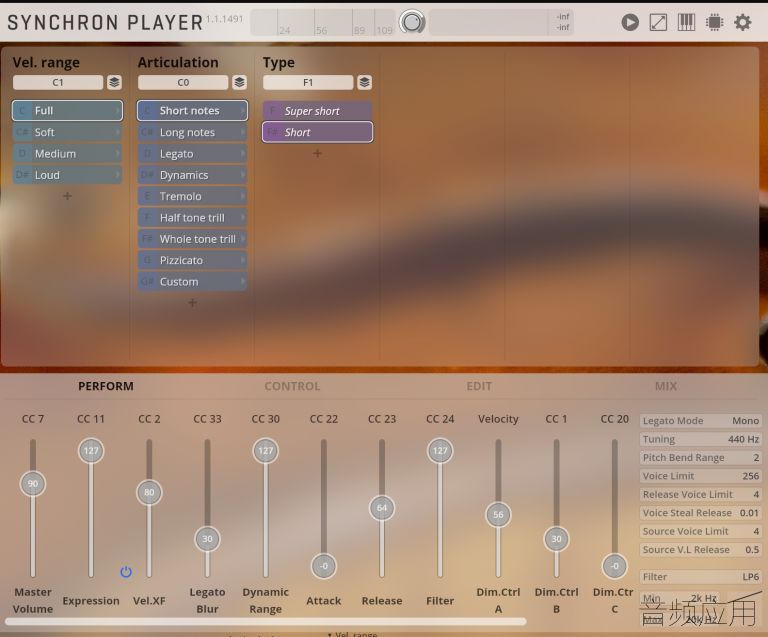Image resolution: width=768 pixels, height=637 pixels.
Task: Click the Release slider handle
Action: click(382, 508)
